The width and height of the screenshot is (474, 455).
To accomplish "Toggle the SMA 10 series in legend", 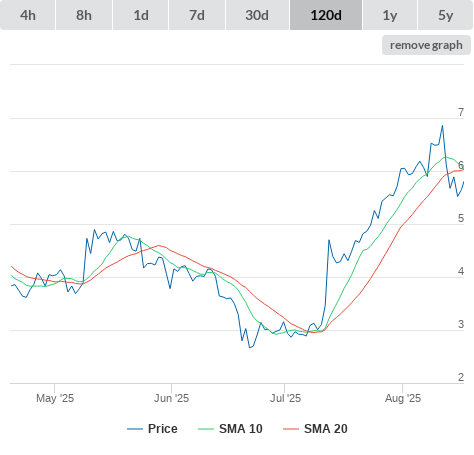I will (230, 429).
